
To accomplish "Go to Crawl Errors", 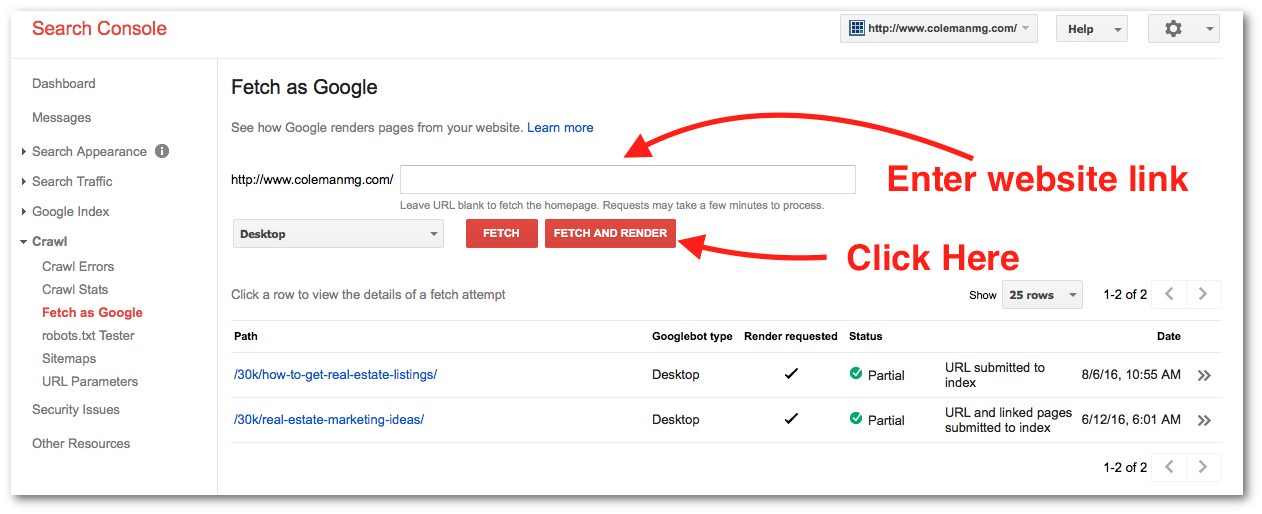I will pyautogui.click(x=78, y=266).
